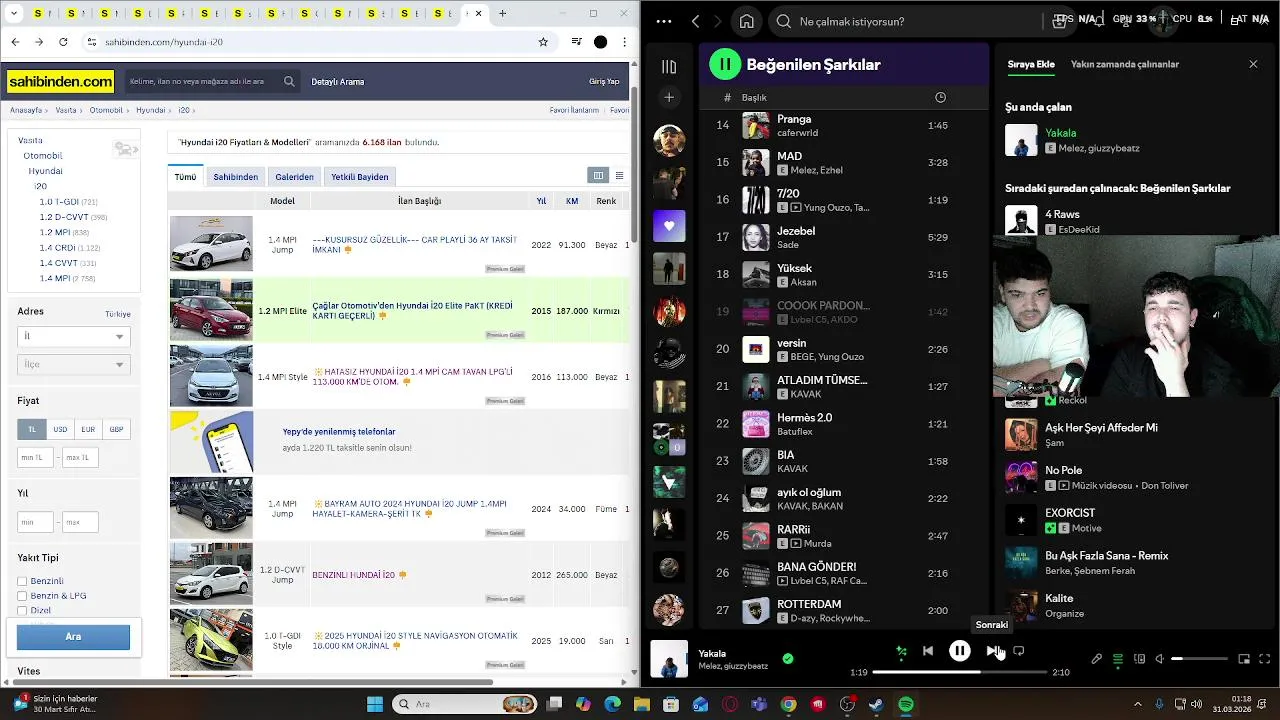The height and width of the screenshot is (720, 1280).
Task: Select EUR currency option
Action: (x=88, y=429)
